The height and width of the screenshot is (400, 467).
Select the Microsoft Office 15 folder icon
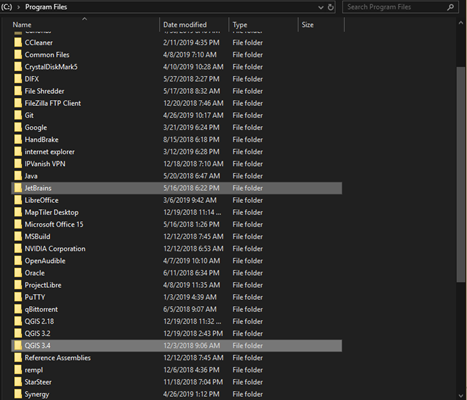(18, 224)
